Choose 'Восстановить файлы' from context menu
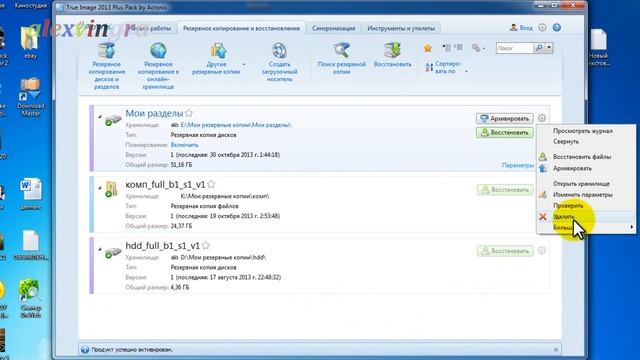This screenshot has height=360, width=640. pyautogui.click(x=582, y=157)
